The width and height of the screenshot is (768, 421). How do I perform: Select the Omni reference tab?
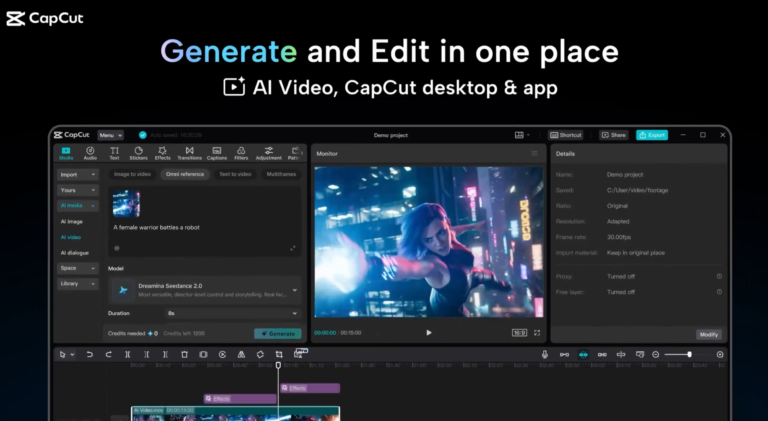tap(185, 174)
